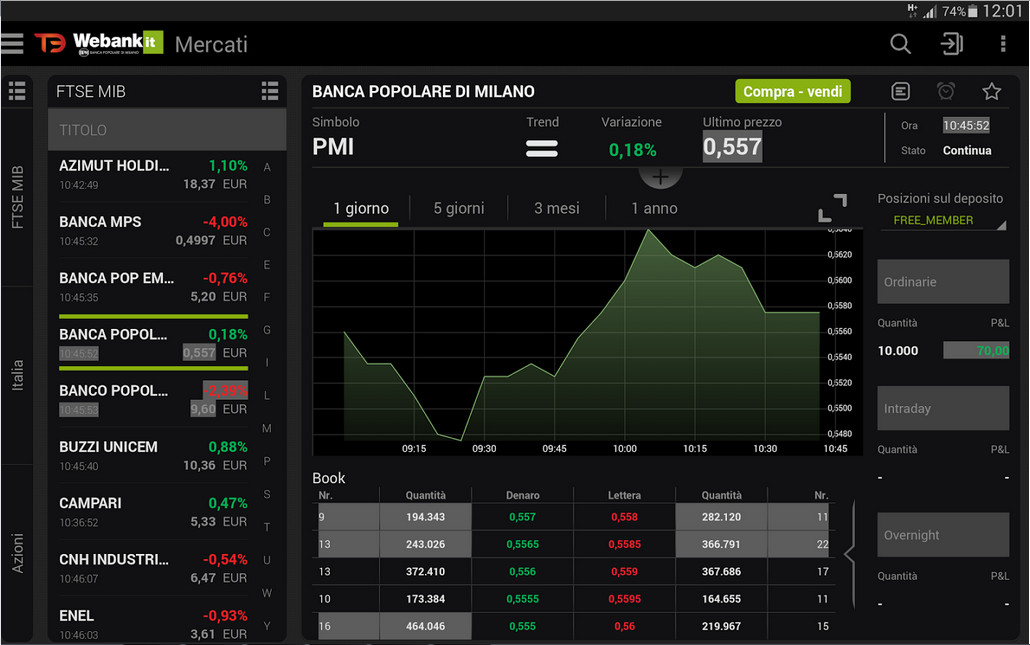Select ENEL stock row
Viewport: 1030px width, 645px height.
[154, 624]
